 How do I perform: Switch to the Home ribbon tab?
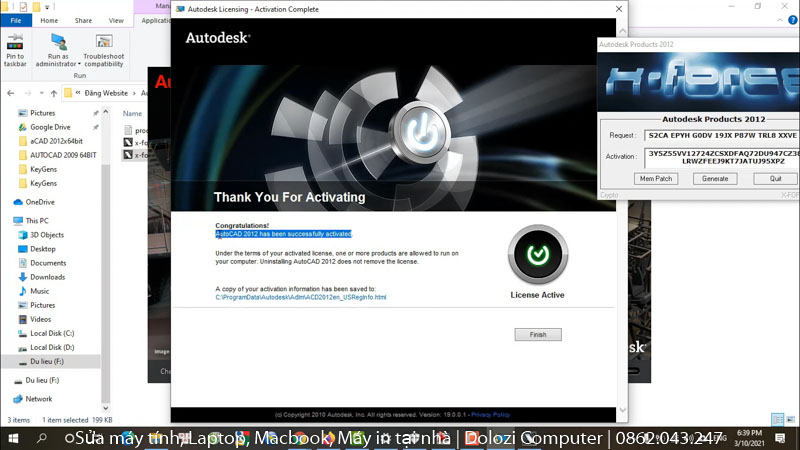pyautogui.click(x=49, y=20)
